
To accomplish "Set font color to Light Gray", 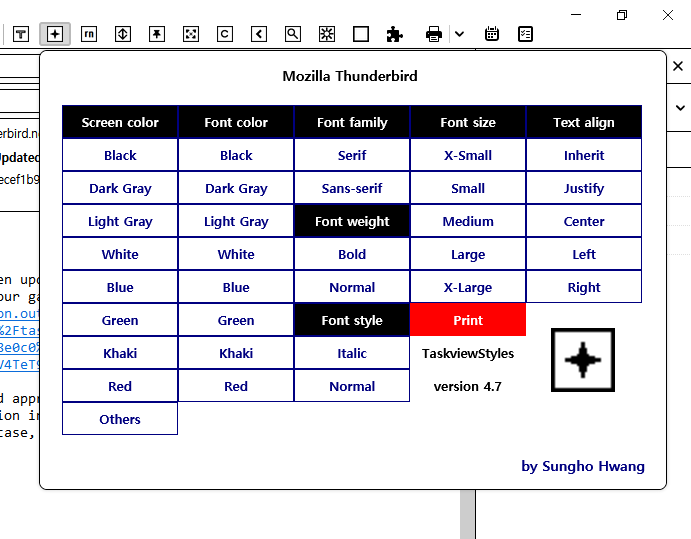I will (x=236, y=221).
